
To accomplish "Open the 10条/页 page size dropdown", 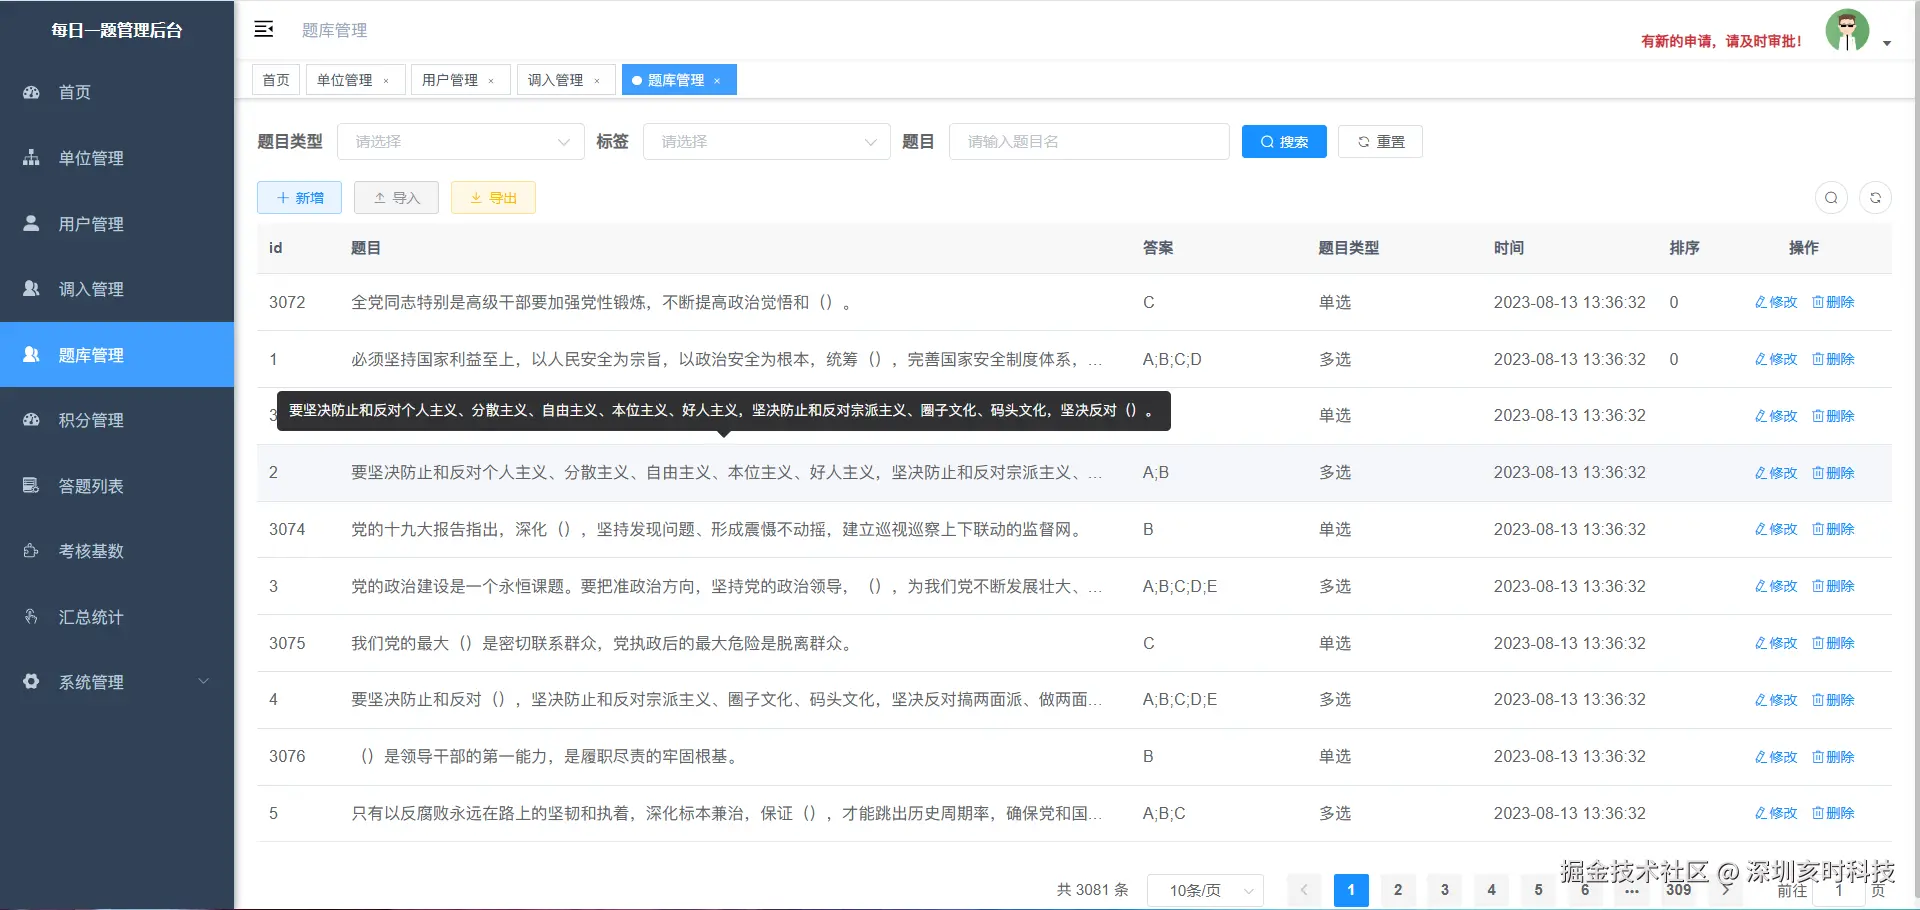I will click(1205, 890).
